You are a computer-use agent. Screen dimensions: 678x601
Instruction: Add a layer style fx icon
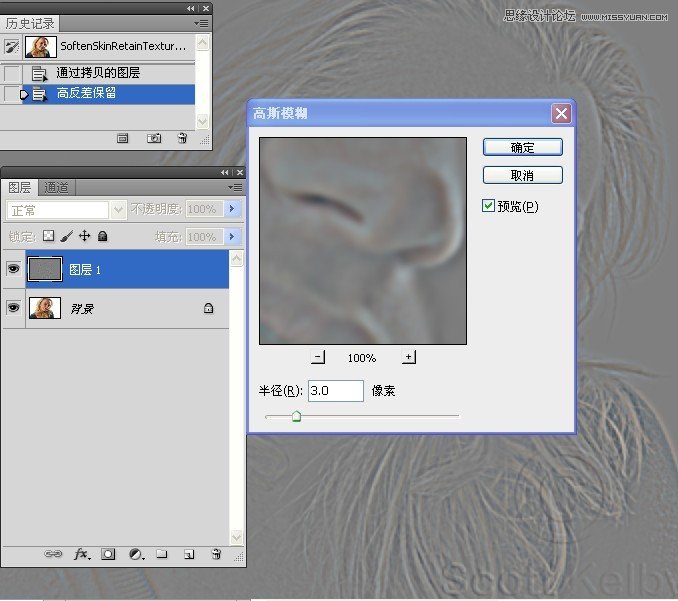point(82,554)
